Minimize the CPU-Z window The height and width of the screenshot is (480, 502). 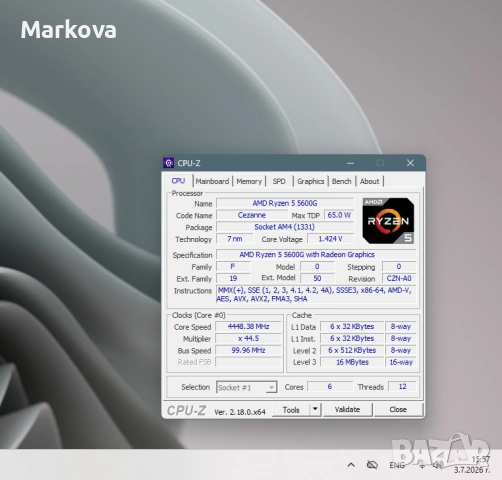click(x=350, y=163)
